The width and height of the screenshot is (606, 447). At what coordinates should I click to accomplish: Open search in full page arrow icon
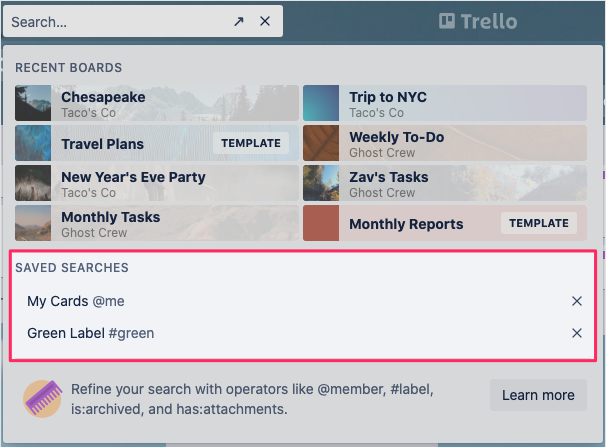click(x=239, y=22)
